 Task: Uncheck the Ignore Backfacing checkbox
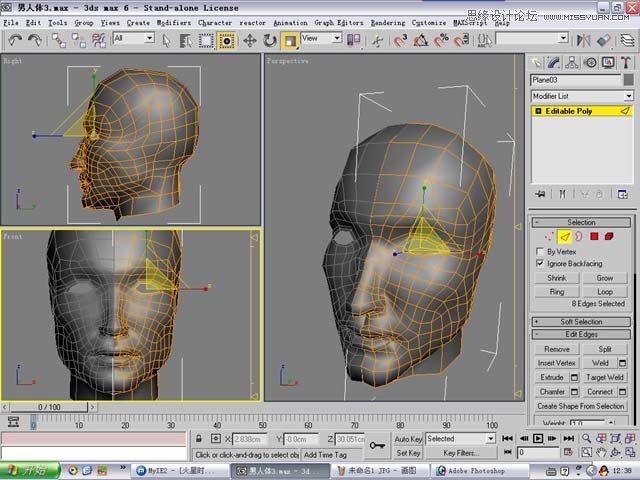(540, 263)
